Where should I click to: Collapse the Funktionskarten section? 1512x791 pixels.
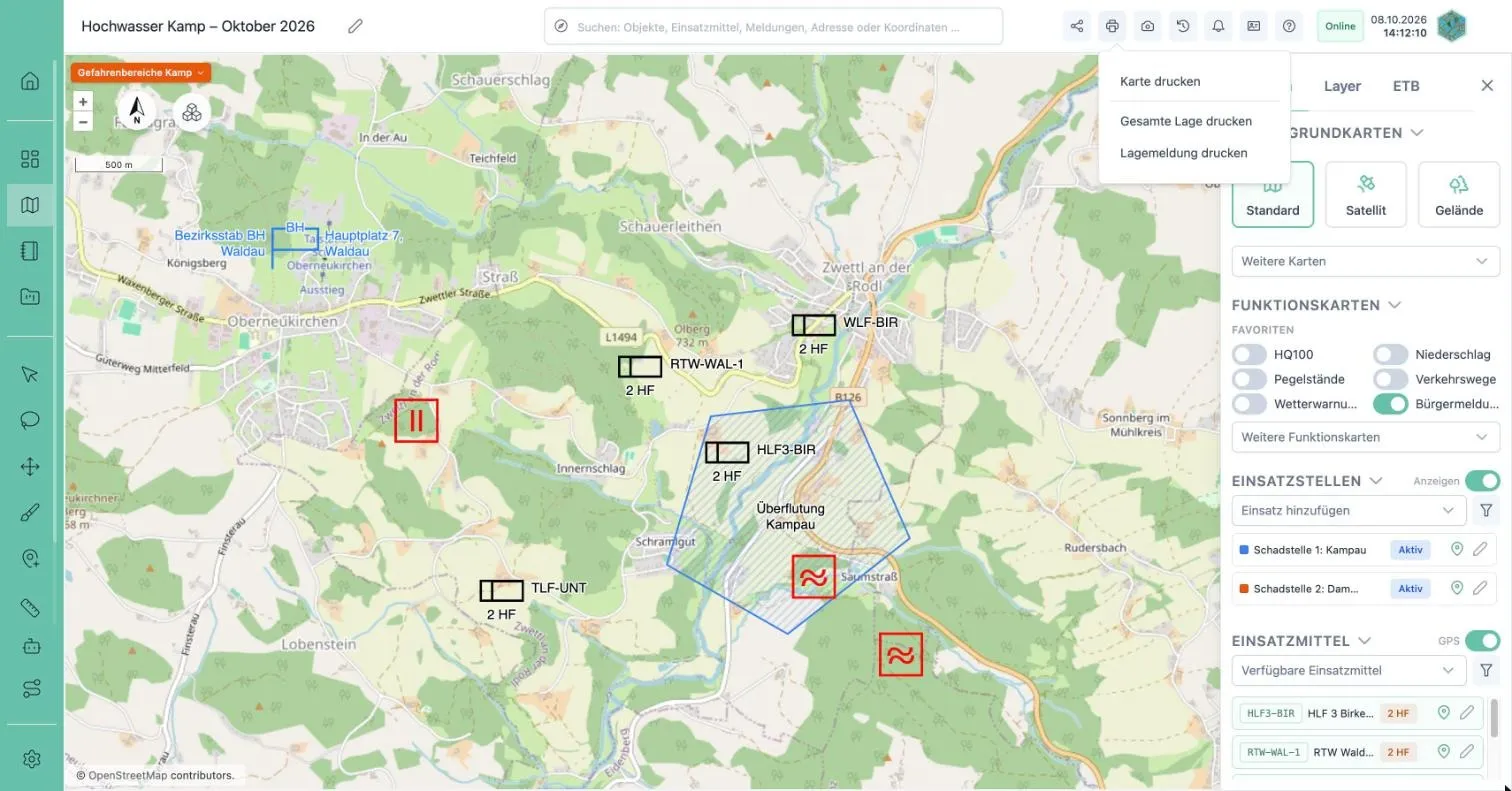pos(1394,305)
